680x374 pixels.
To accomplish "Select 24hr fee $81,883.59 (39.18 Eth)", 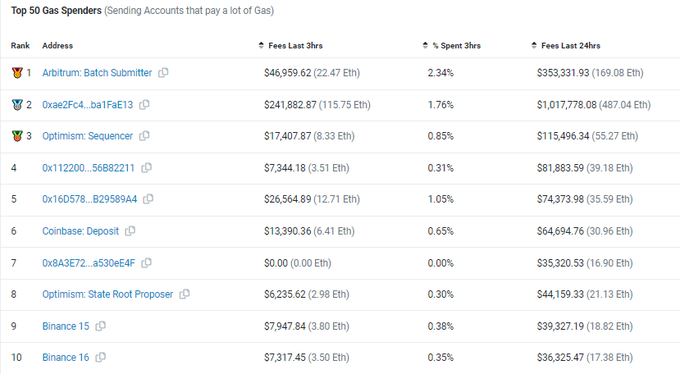I will (585, 168).
